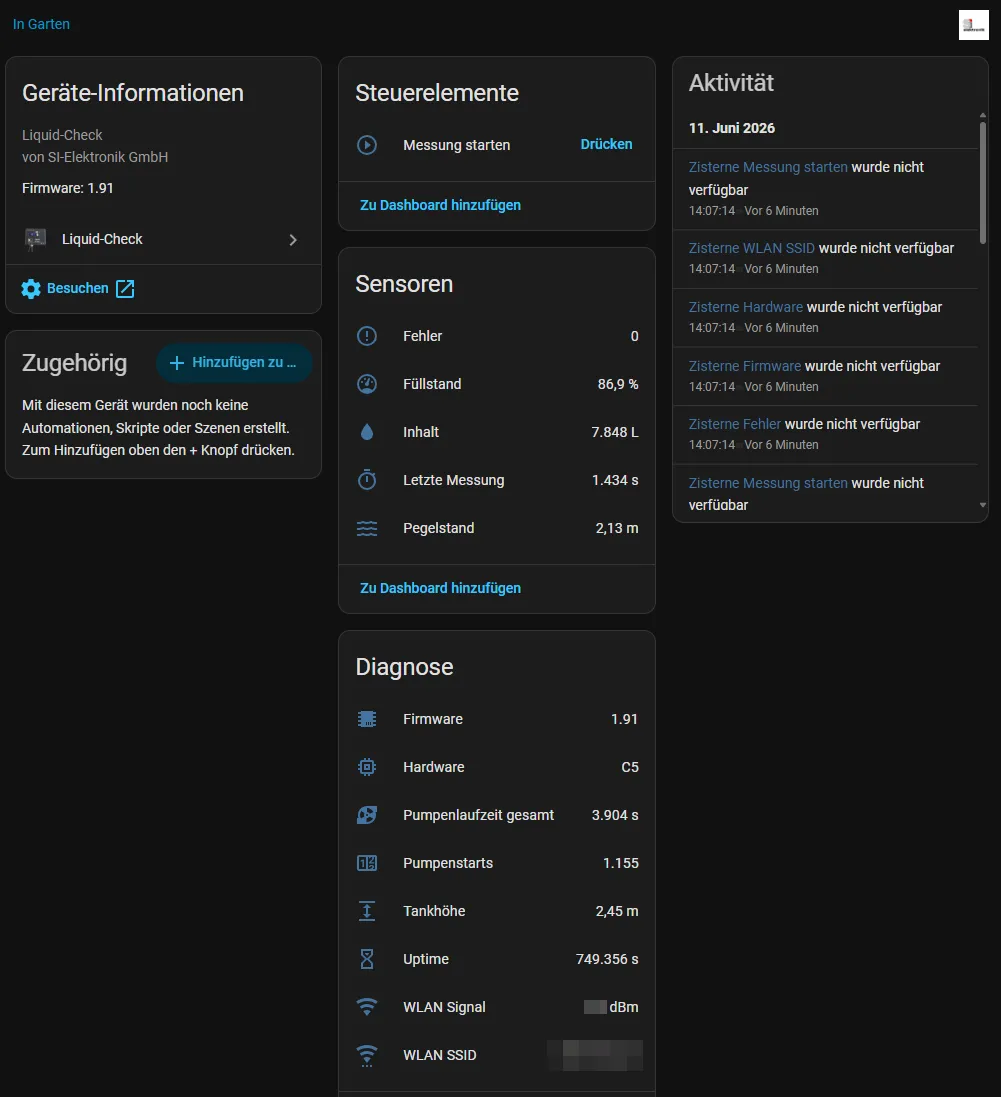The height and width of the screenshot is (1097, 1001).
Task: Open the Letzte Messung value 1.434 s
Action: pos(615,480)
